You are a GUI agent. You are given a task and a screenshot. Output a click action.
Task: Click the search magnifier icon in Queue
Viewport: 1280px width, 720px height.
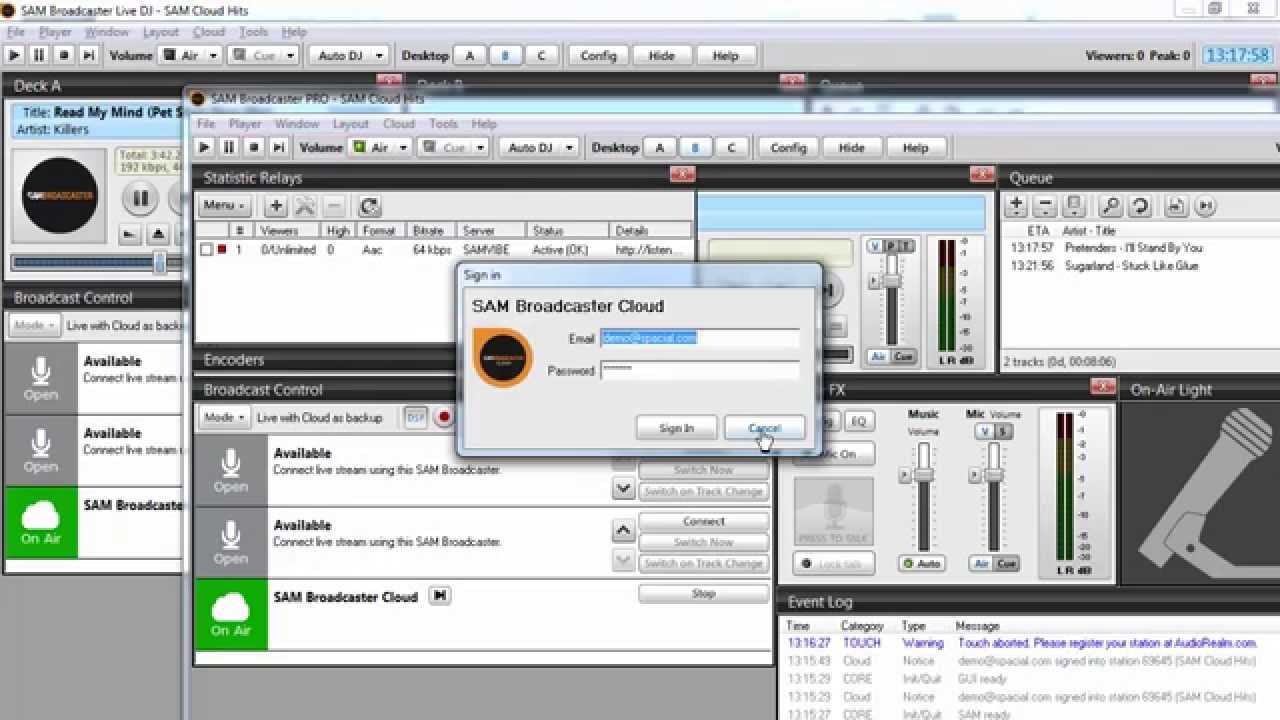pos(1110,206)
